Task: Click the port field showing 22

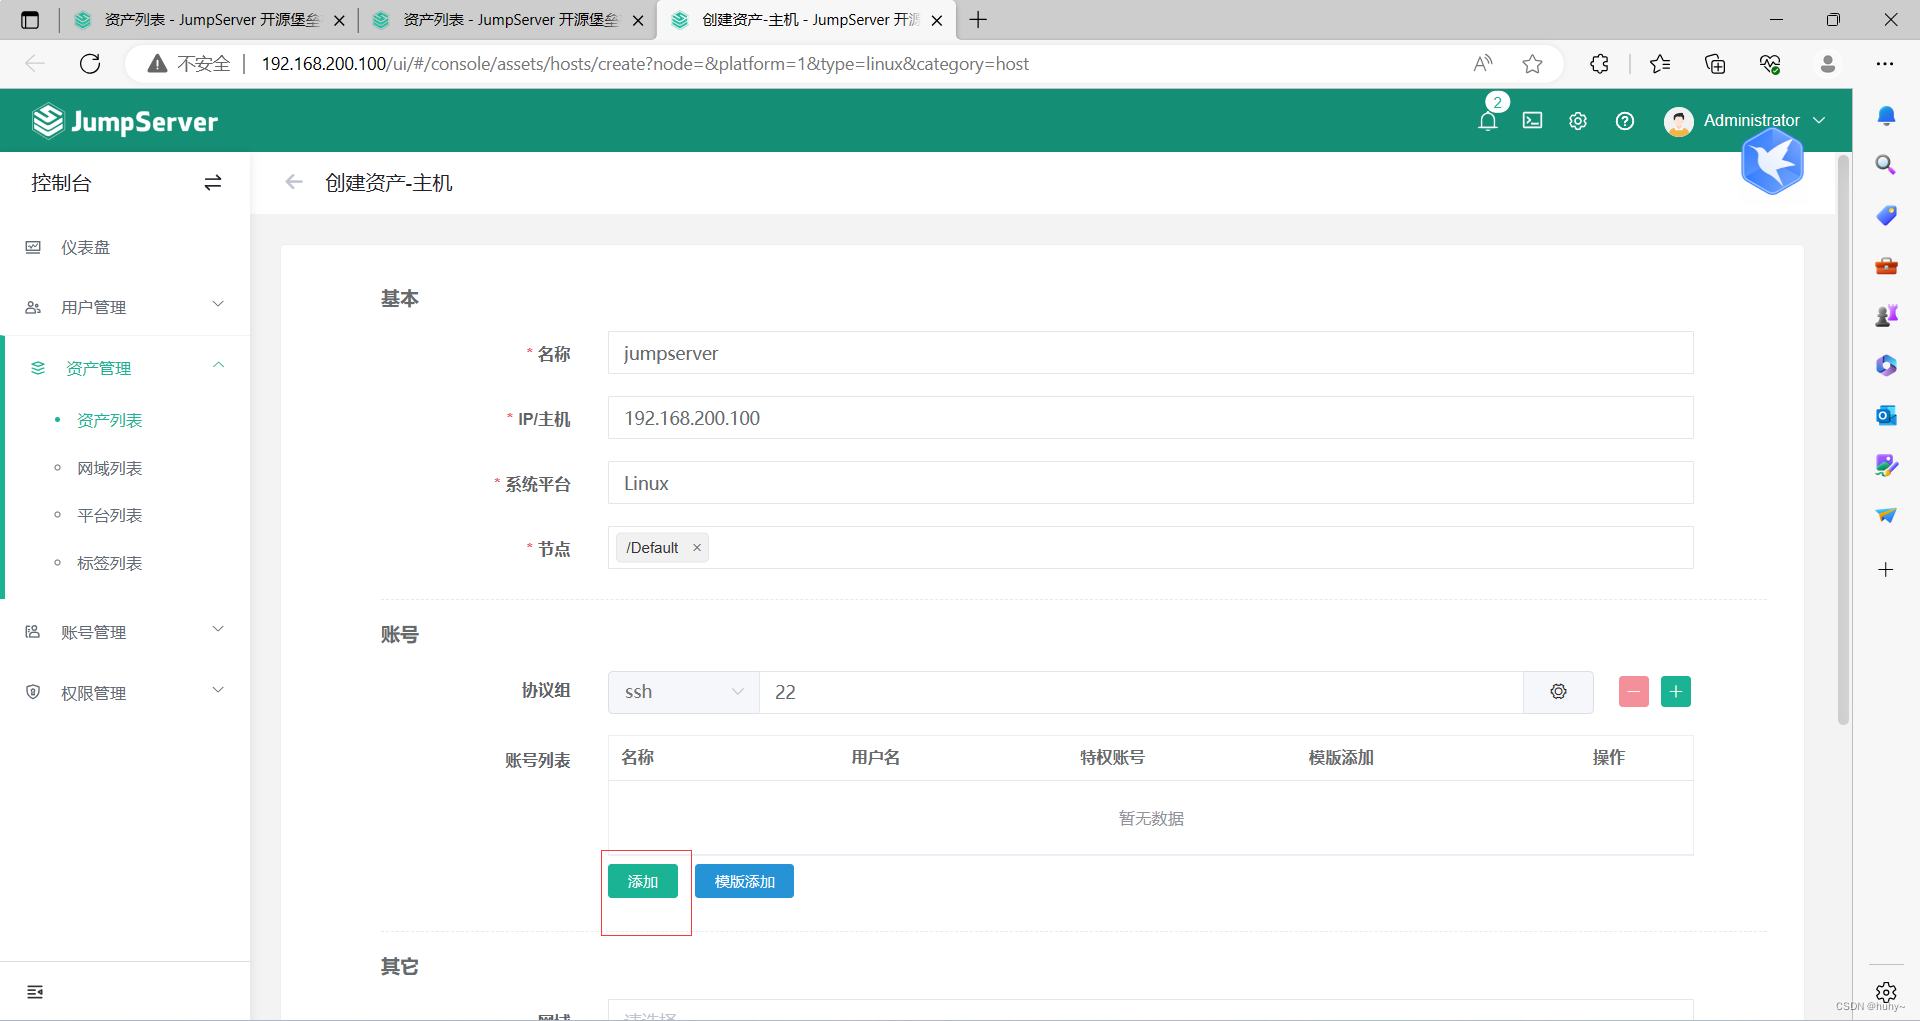Action: 1141,692
